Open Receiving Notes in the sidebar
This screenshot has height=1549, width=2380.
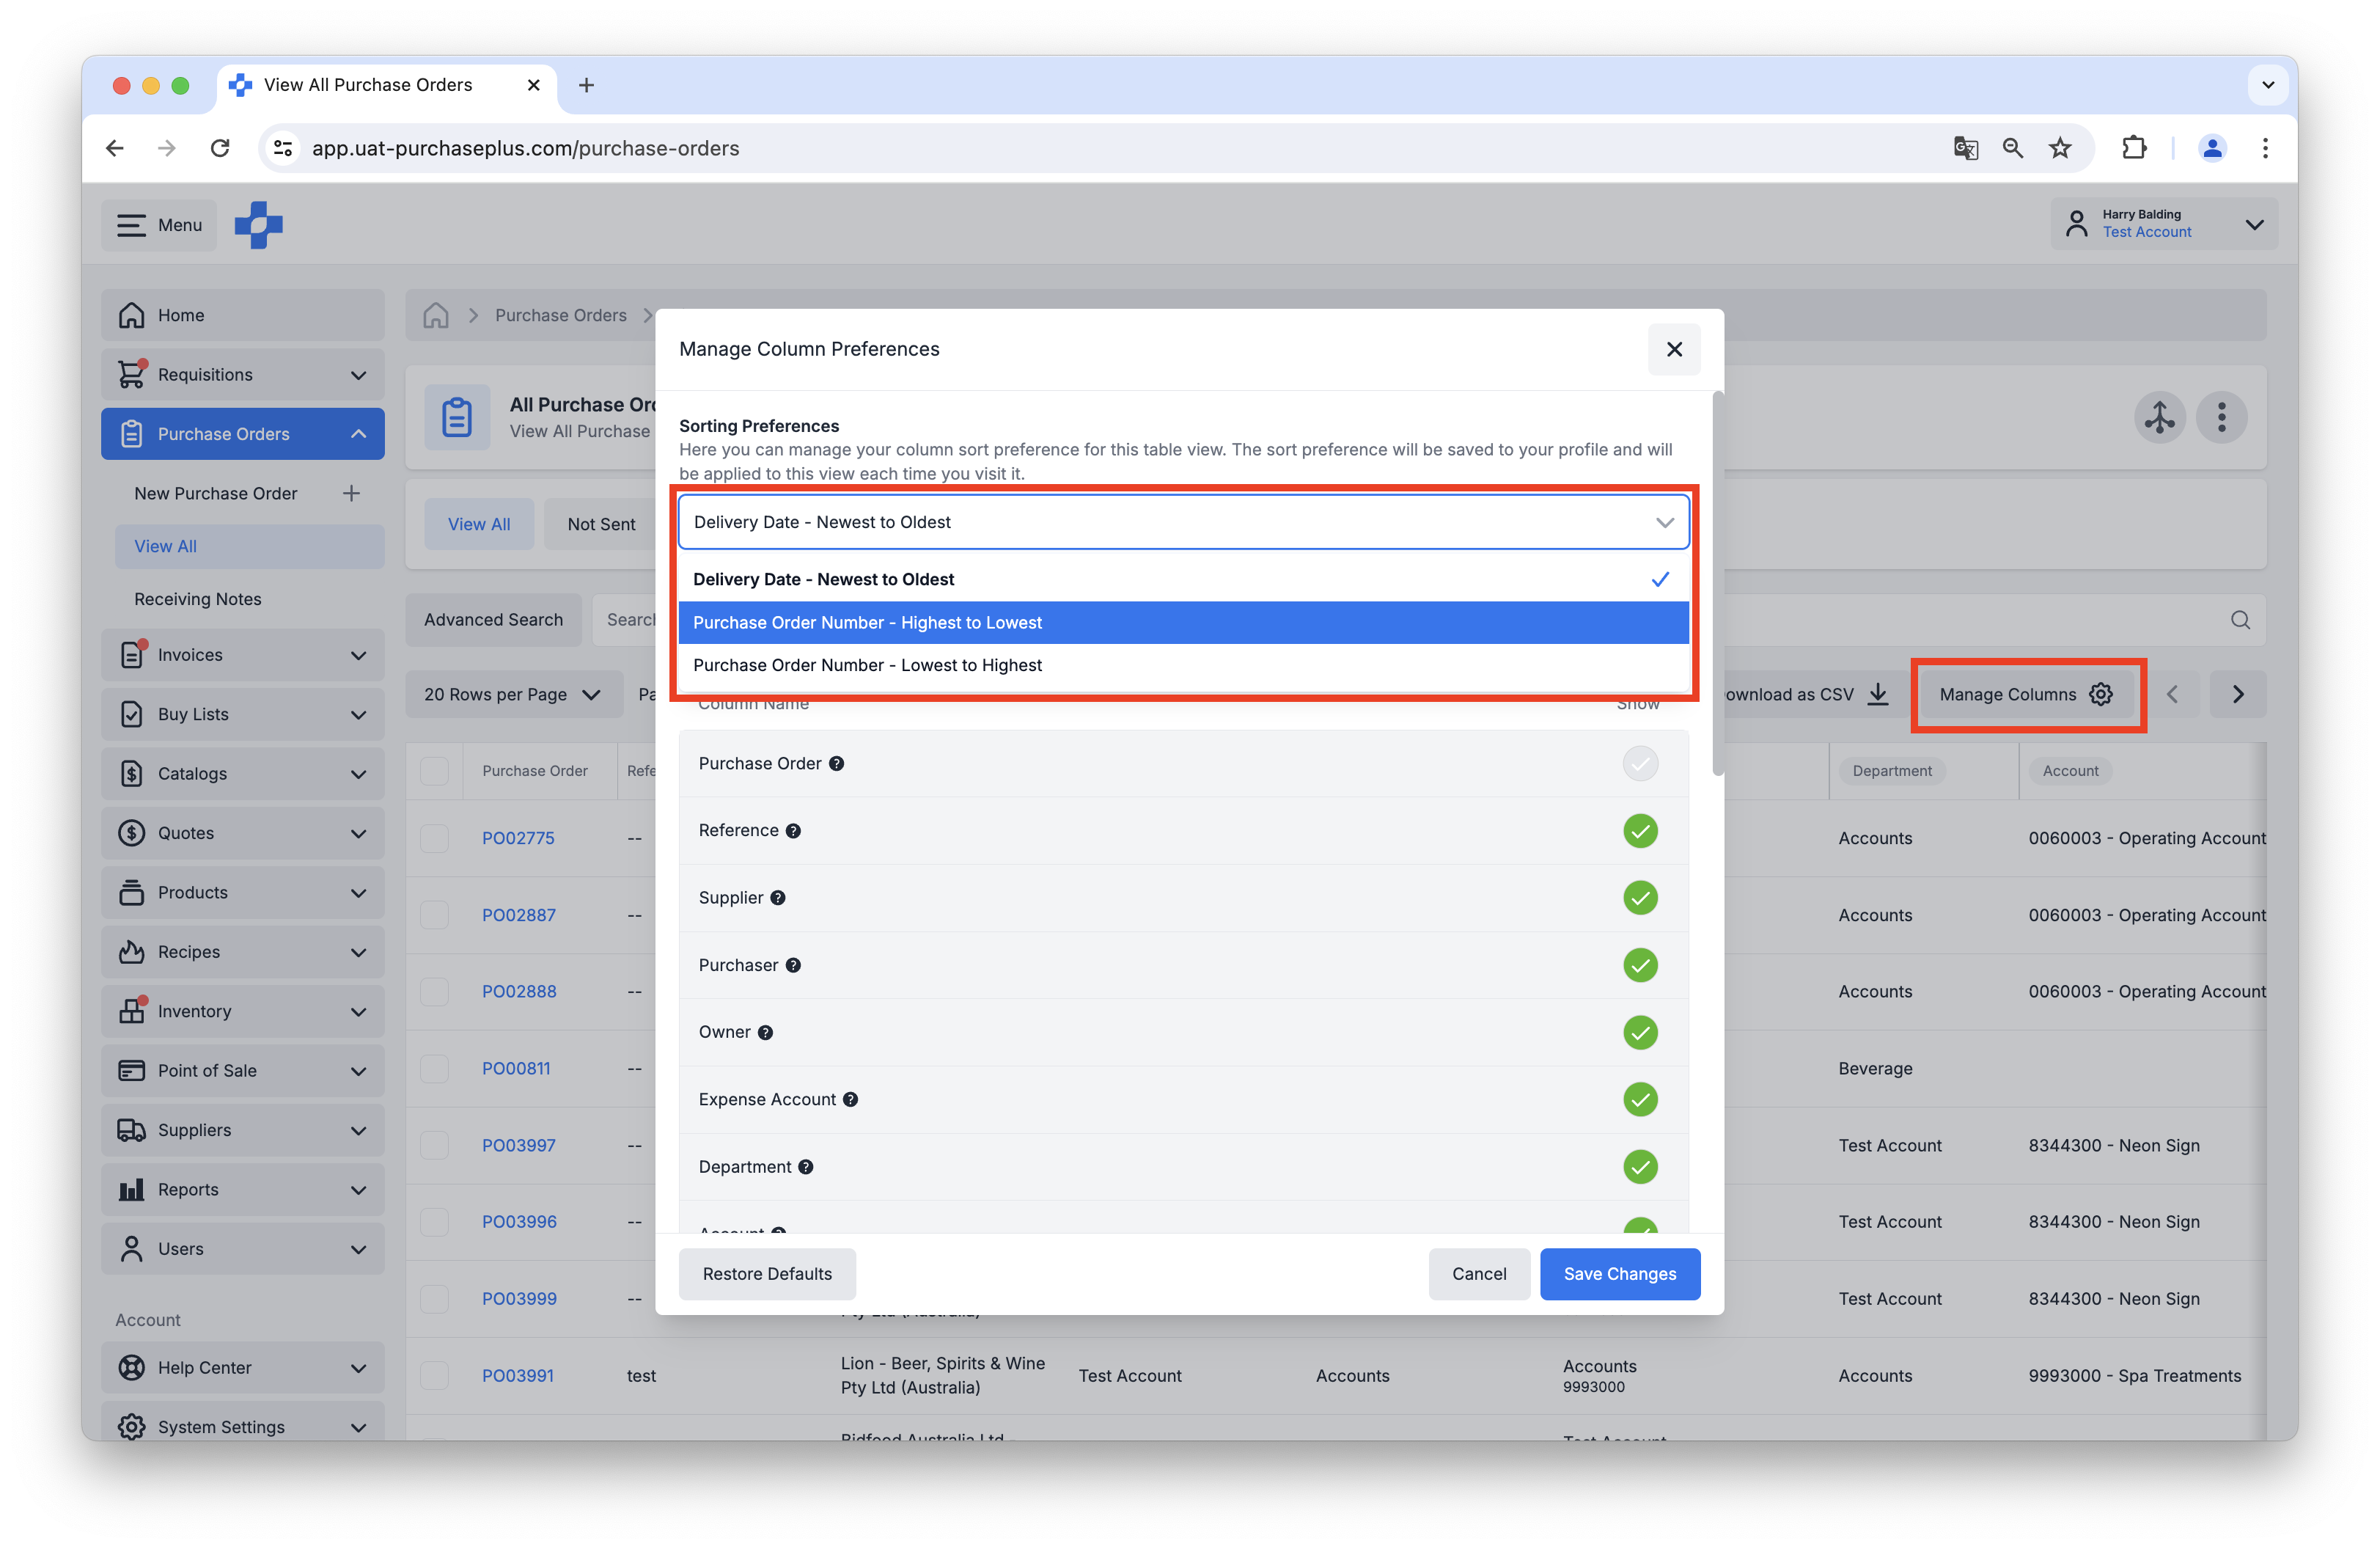(198, 599)
